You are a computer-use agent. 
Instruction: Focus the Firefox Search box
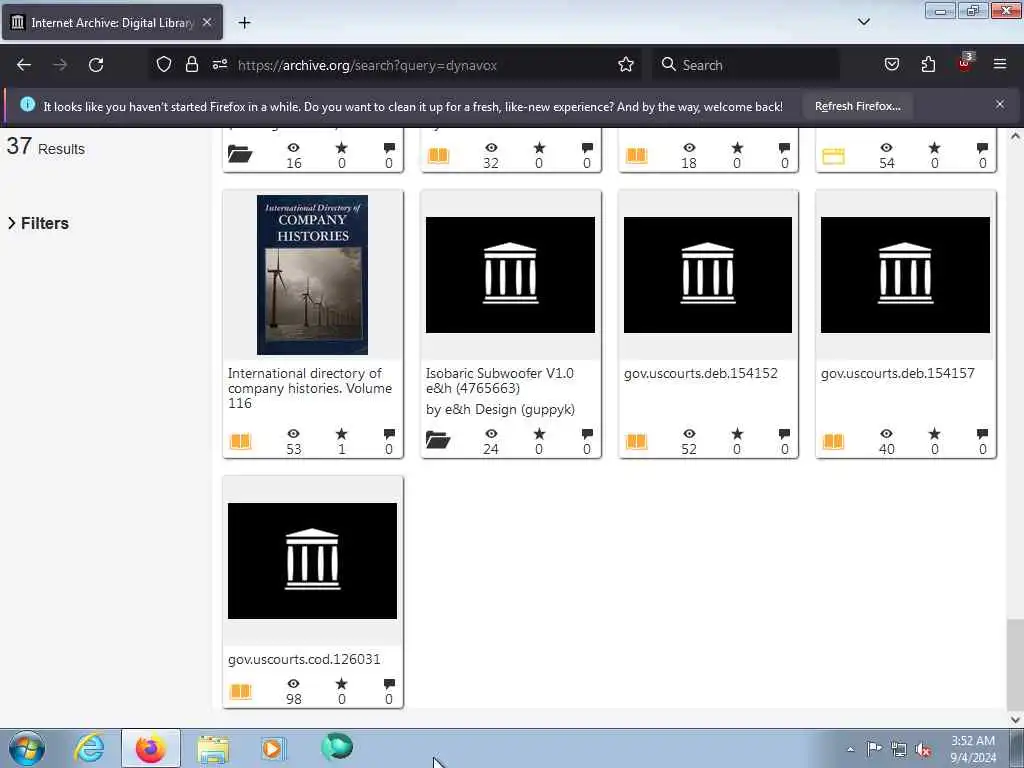pos(746,65)
